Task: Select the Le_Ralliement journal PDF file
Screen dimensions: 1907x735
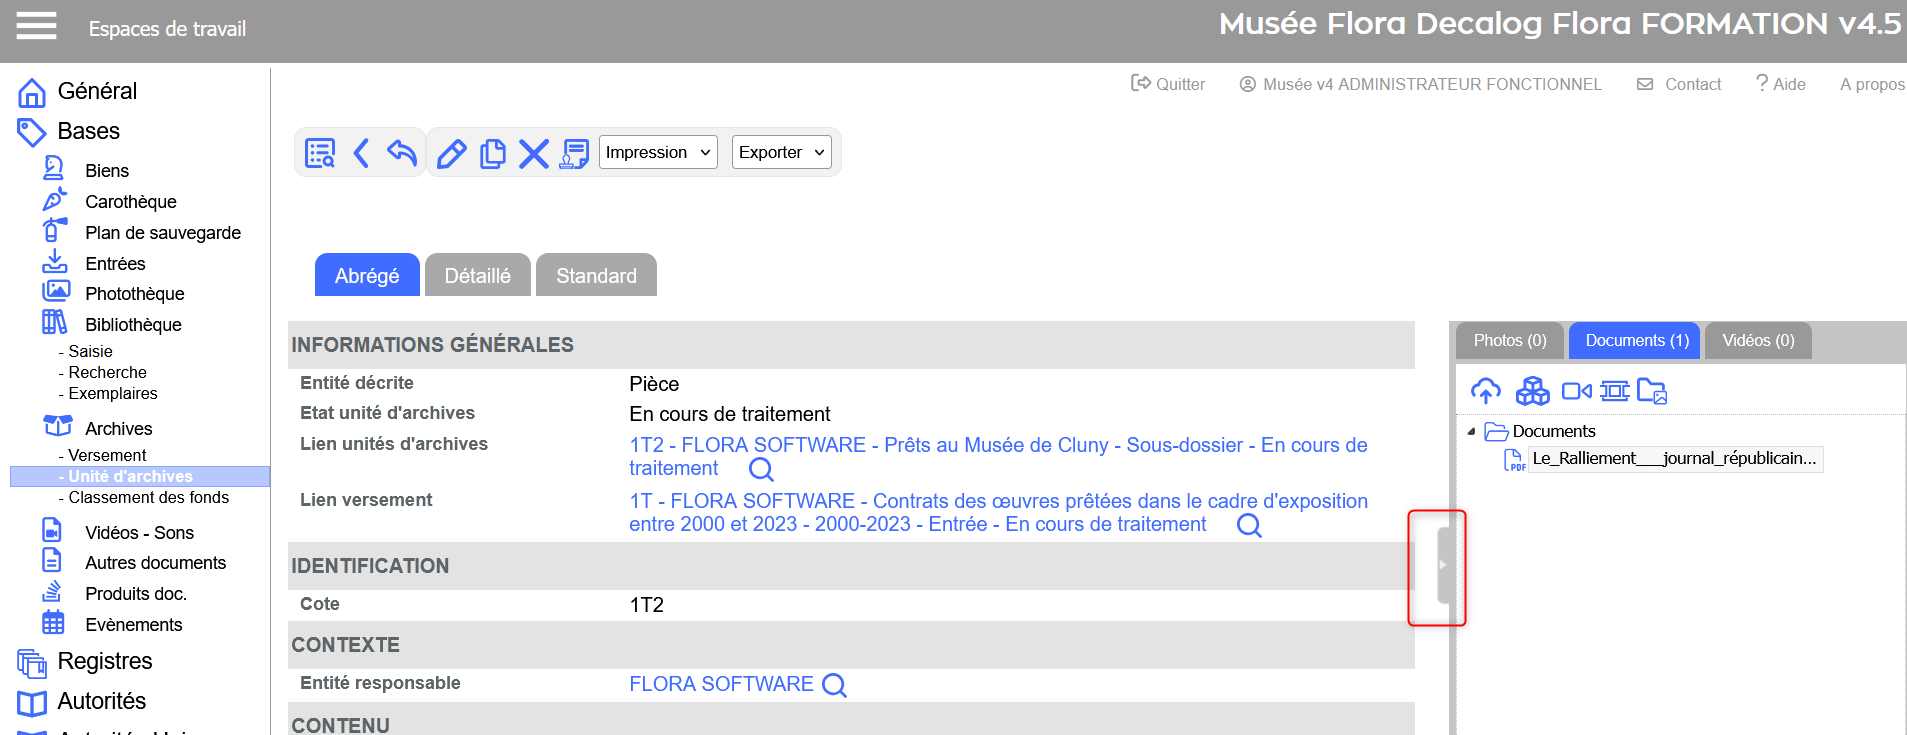Action: (x=1673, y=459)
